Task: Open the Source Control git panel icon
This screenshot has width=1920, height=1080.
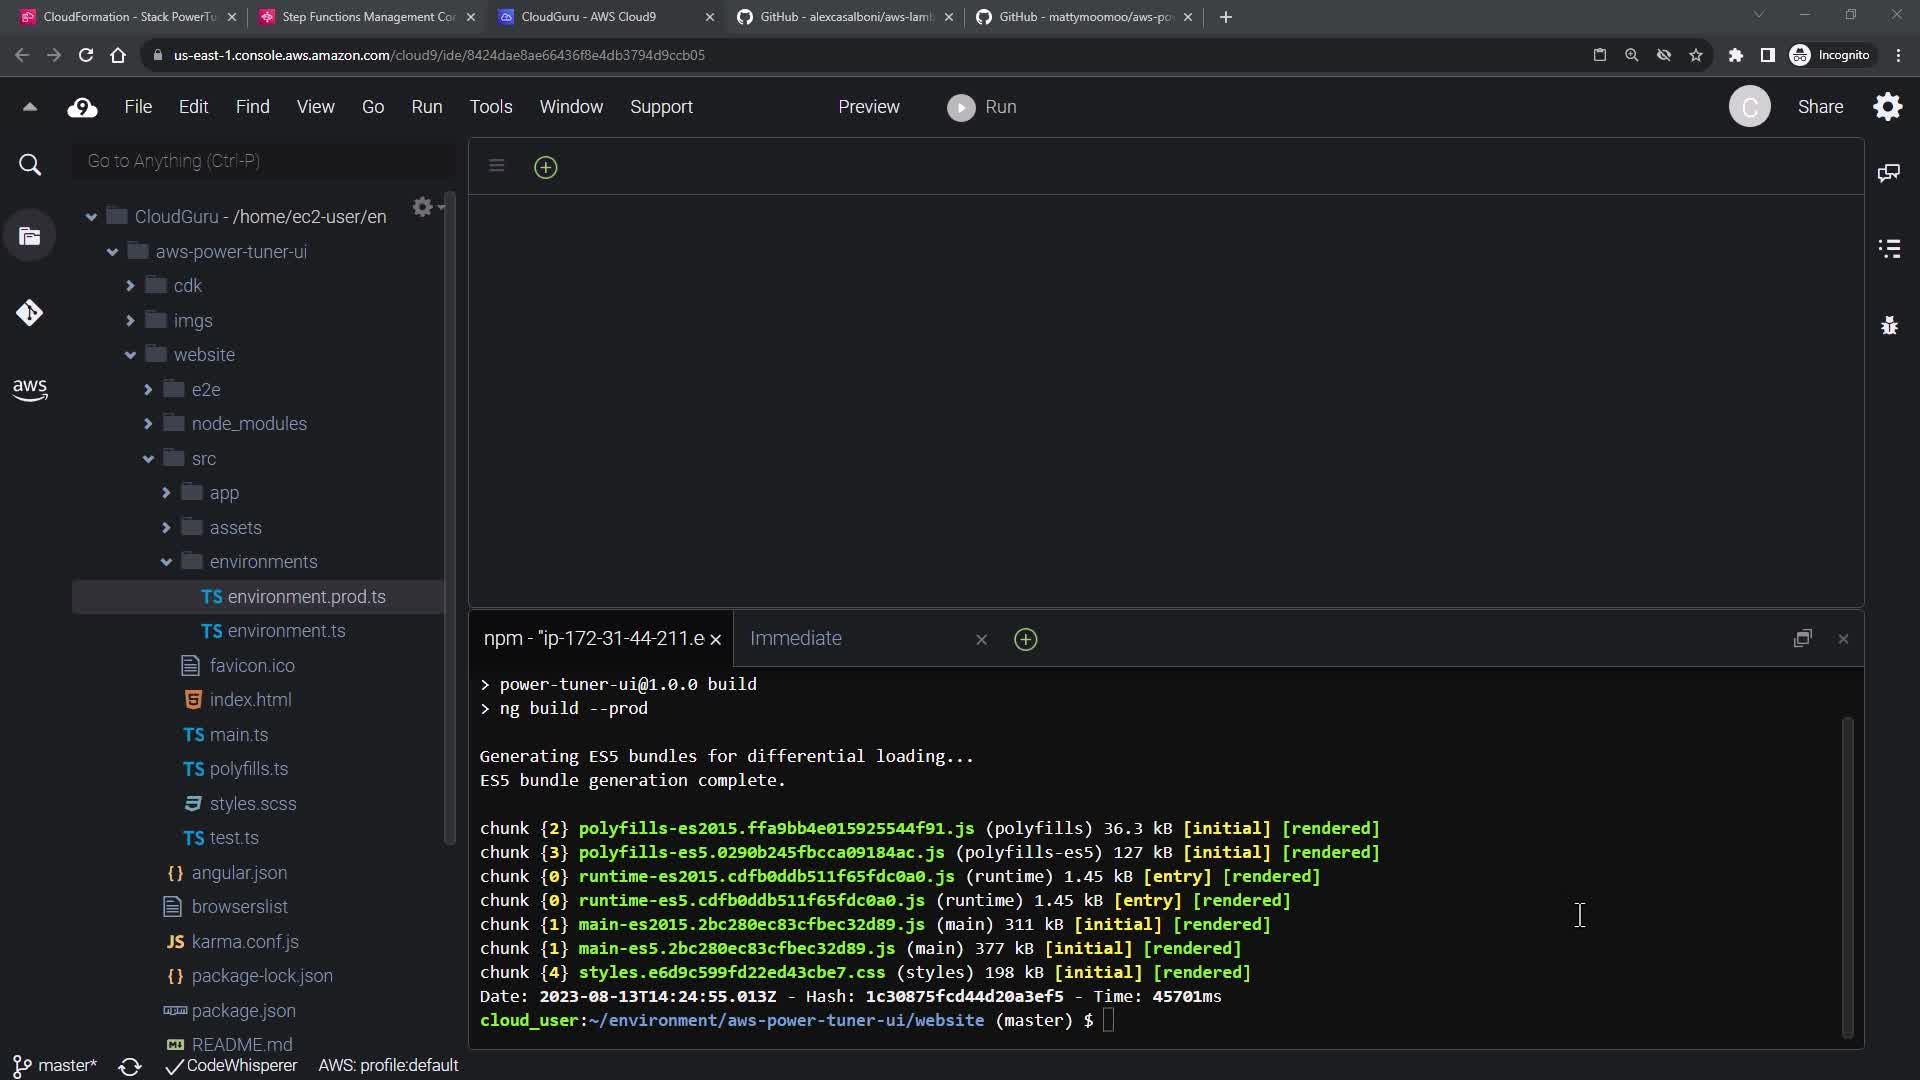Action: (x=29, y=313)
